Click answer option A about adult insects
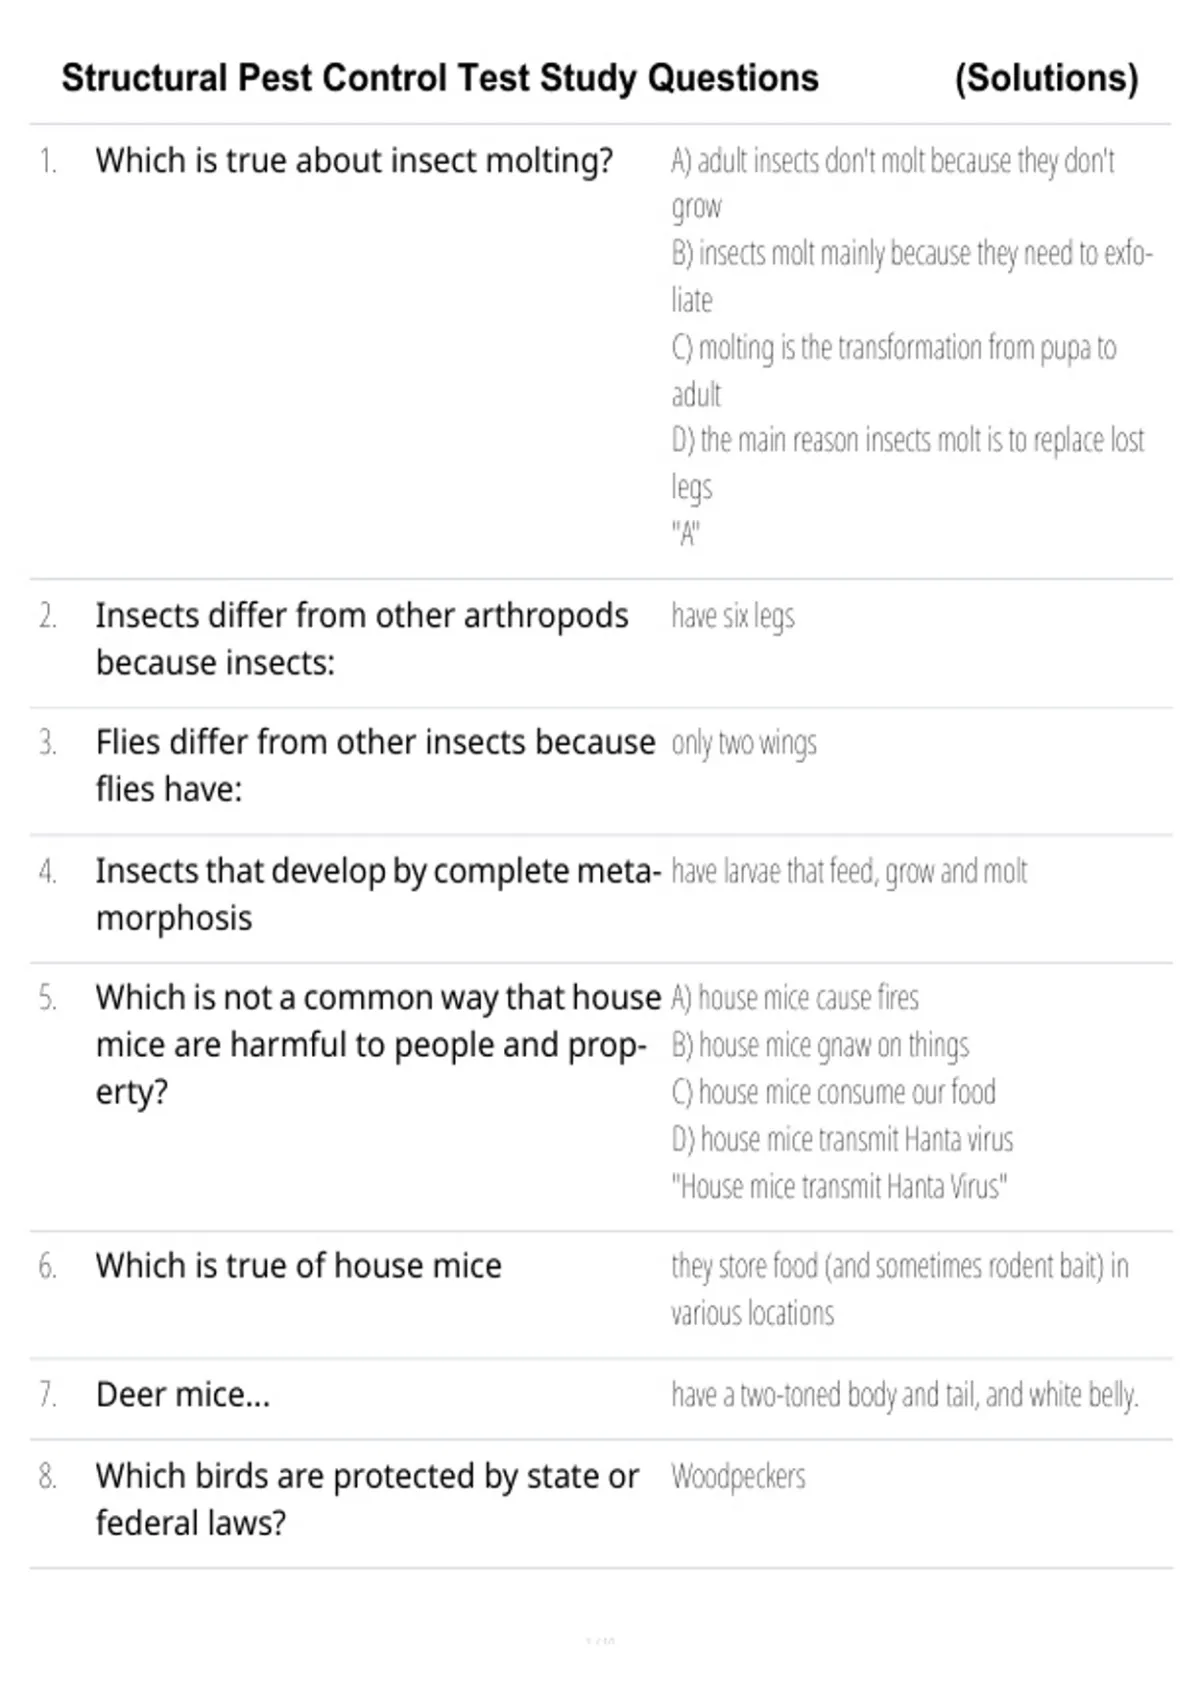Image resolution: width=1200 pixels, height=1700 pixels. point(892,182)
